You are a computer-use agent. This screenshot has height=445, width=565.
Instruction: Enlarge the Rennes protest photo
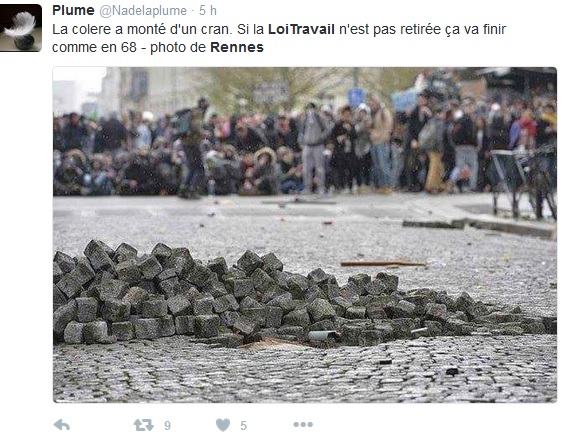point(305,235)
